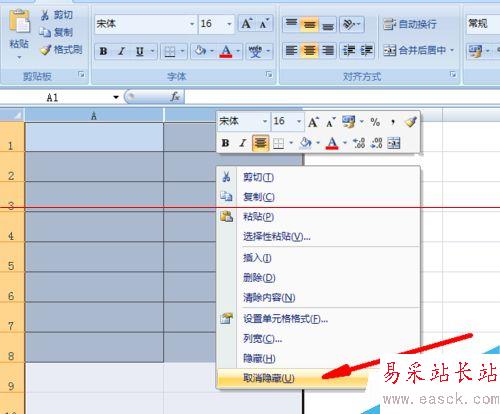Viewport: 500px width, 414px height.
Task: Click increase decimal in mini toolbar
Action: [x=359, y=143]
